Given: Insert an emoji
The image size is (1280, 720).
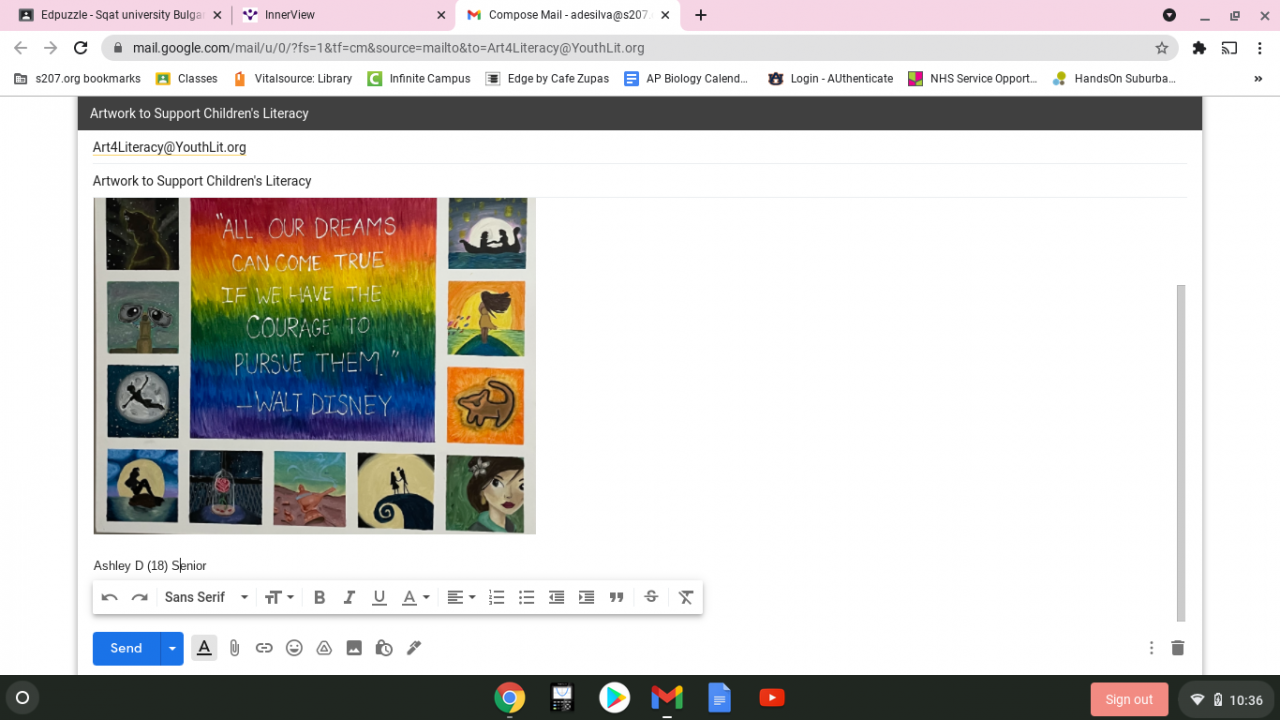Looking at the screenshot, I should [294, 648].
